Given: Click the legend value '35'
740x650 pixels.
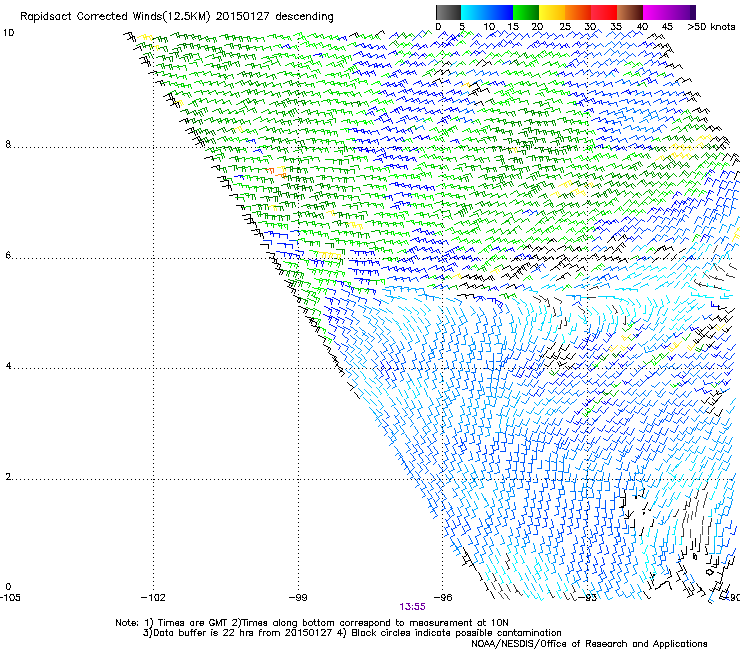Looking at the screenshot, I should [616, 27].
